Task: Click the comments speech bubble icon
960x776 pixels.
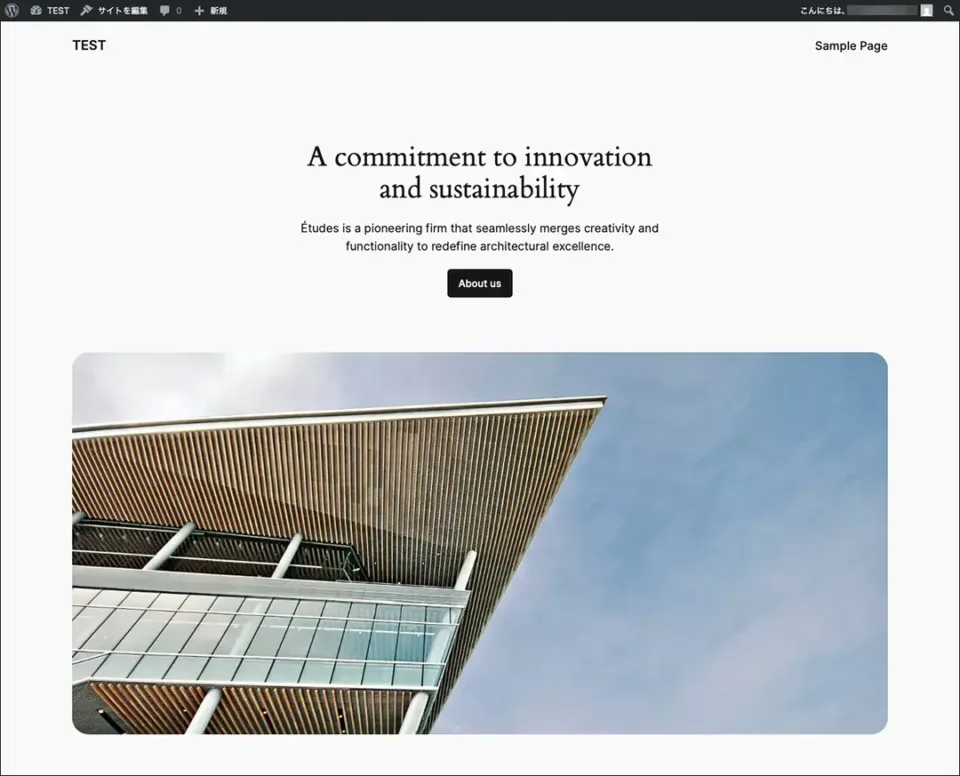Action: [x=164, y=10]
